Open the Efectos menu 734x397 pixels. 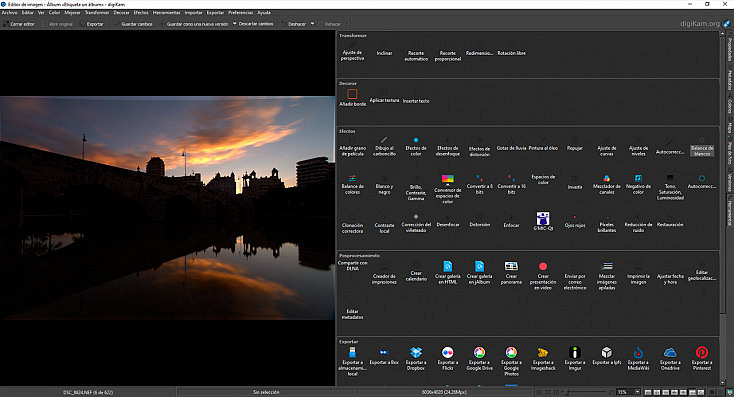tap(141, 13)
